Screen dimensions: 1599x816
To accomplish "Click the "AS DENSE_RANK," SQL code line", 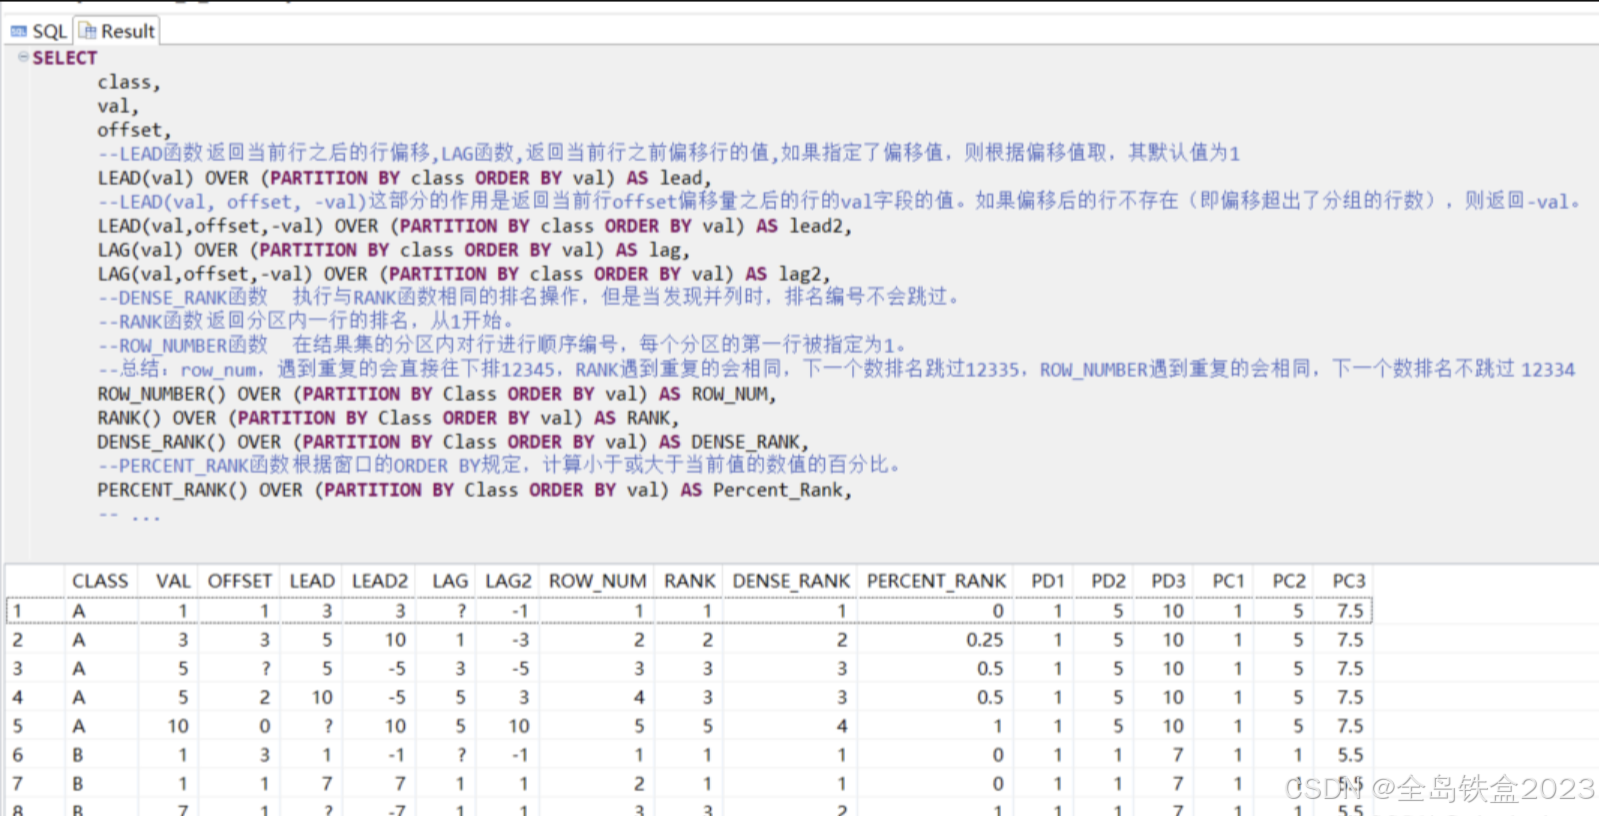I will pyautogui.click(x=453, y=442).
